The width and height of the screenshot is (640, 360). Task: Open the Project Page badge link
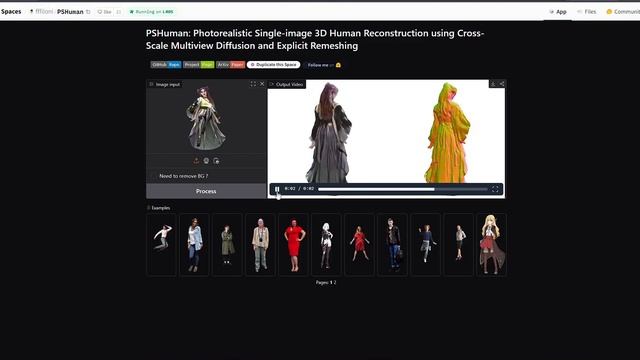tap(199, 64)
